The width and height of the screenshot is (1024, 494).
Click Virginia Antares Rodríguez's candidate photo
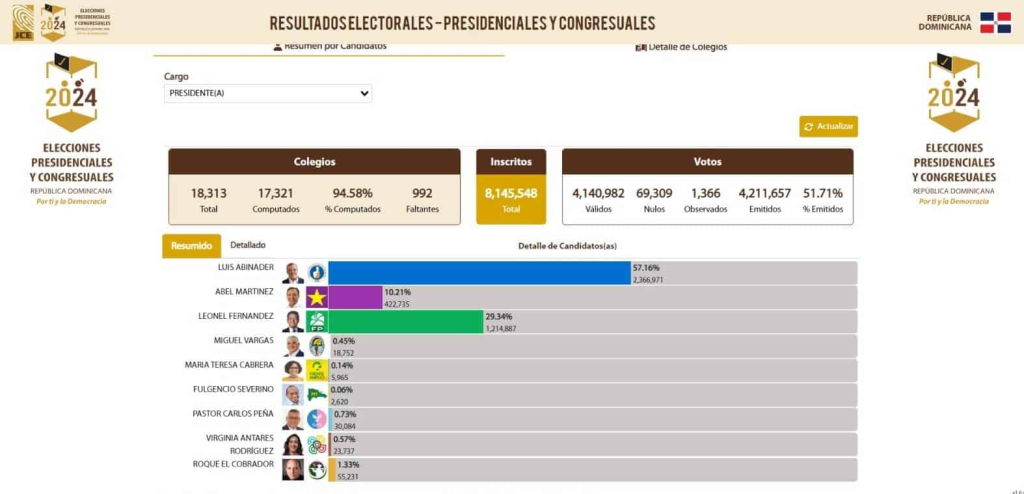[293, 445]
